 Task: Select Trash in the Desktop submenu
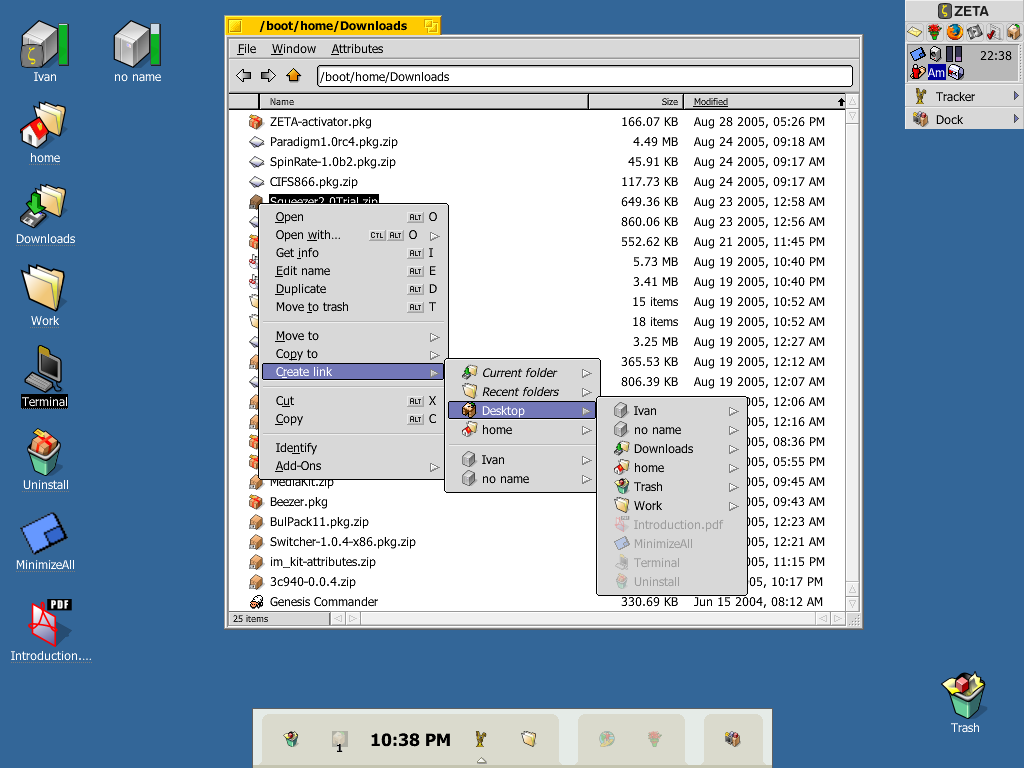671,487
